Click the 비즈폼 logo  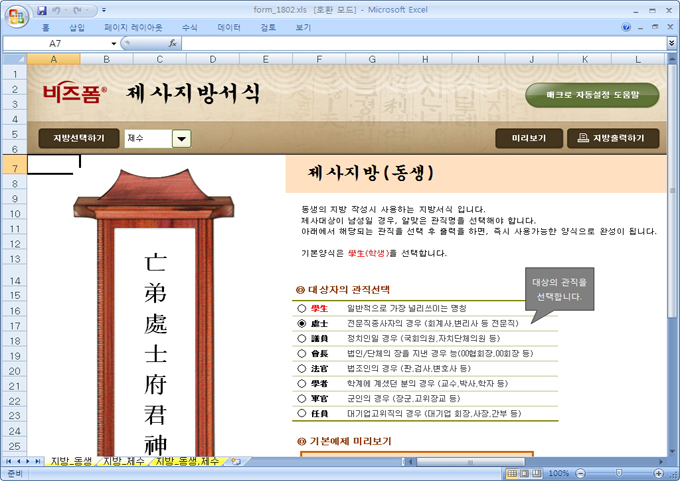coord(75,92)
